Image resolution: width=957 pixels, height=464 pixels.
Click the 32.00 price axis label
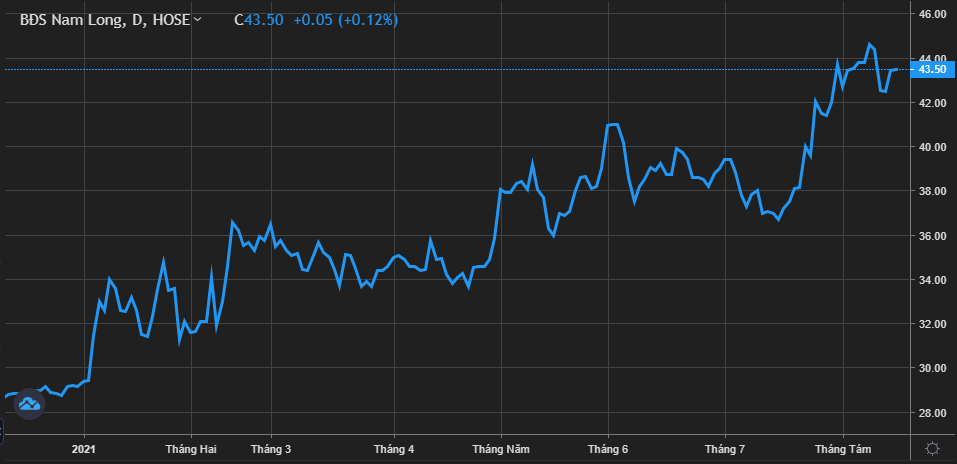pyautogui.click(x=933, y=324)
